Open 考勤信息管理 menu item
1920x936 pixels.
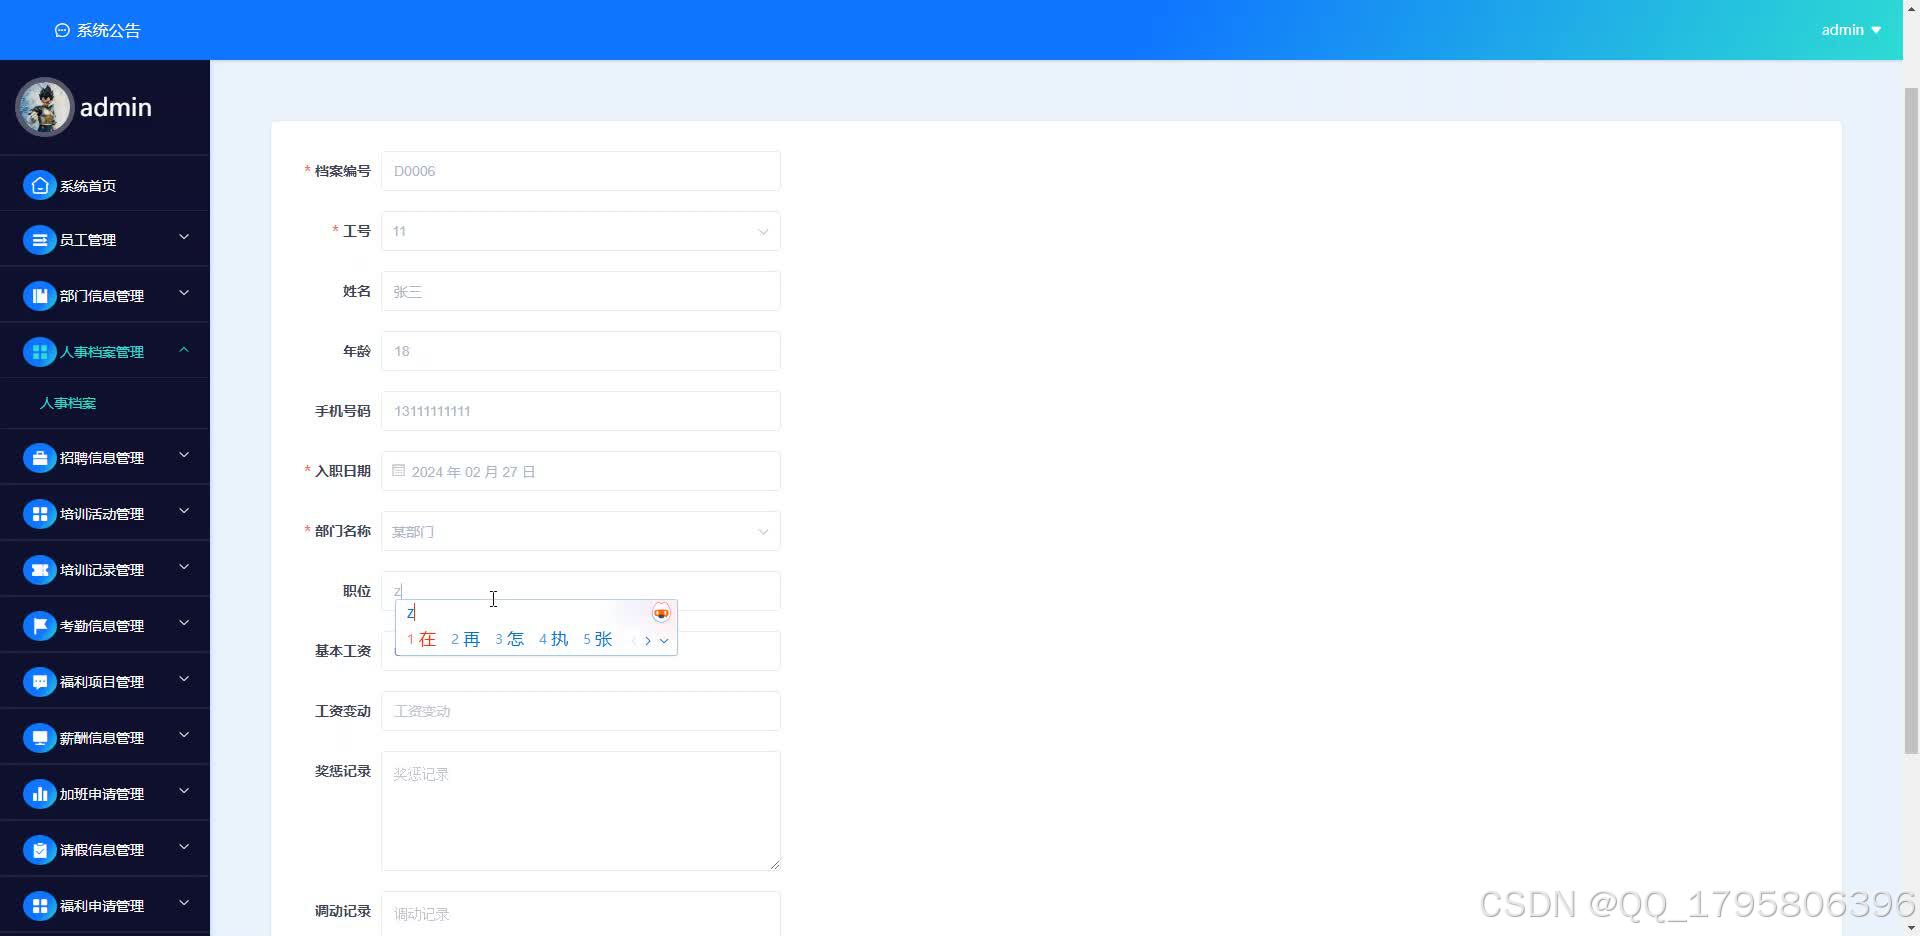pos(105,626)
